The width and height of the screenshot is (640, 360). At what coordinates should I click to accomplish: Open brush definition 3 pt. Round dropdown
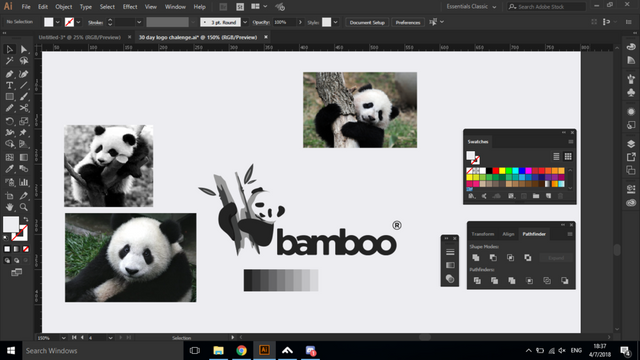pyautogui.click(x=245, y=22)
